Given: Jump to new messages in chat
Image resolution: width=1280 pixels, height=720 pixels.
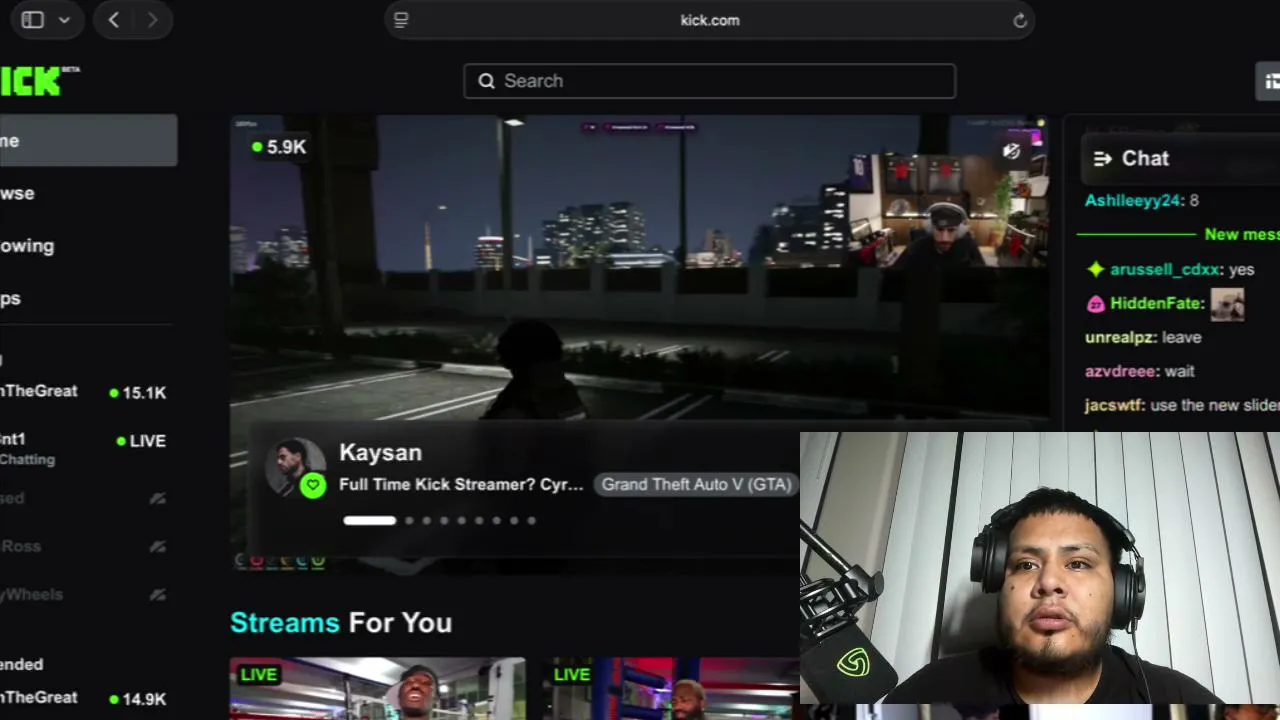Looking at the screenshot, I should click(1241, 234).
